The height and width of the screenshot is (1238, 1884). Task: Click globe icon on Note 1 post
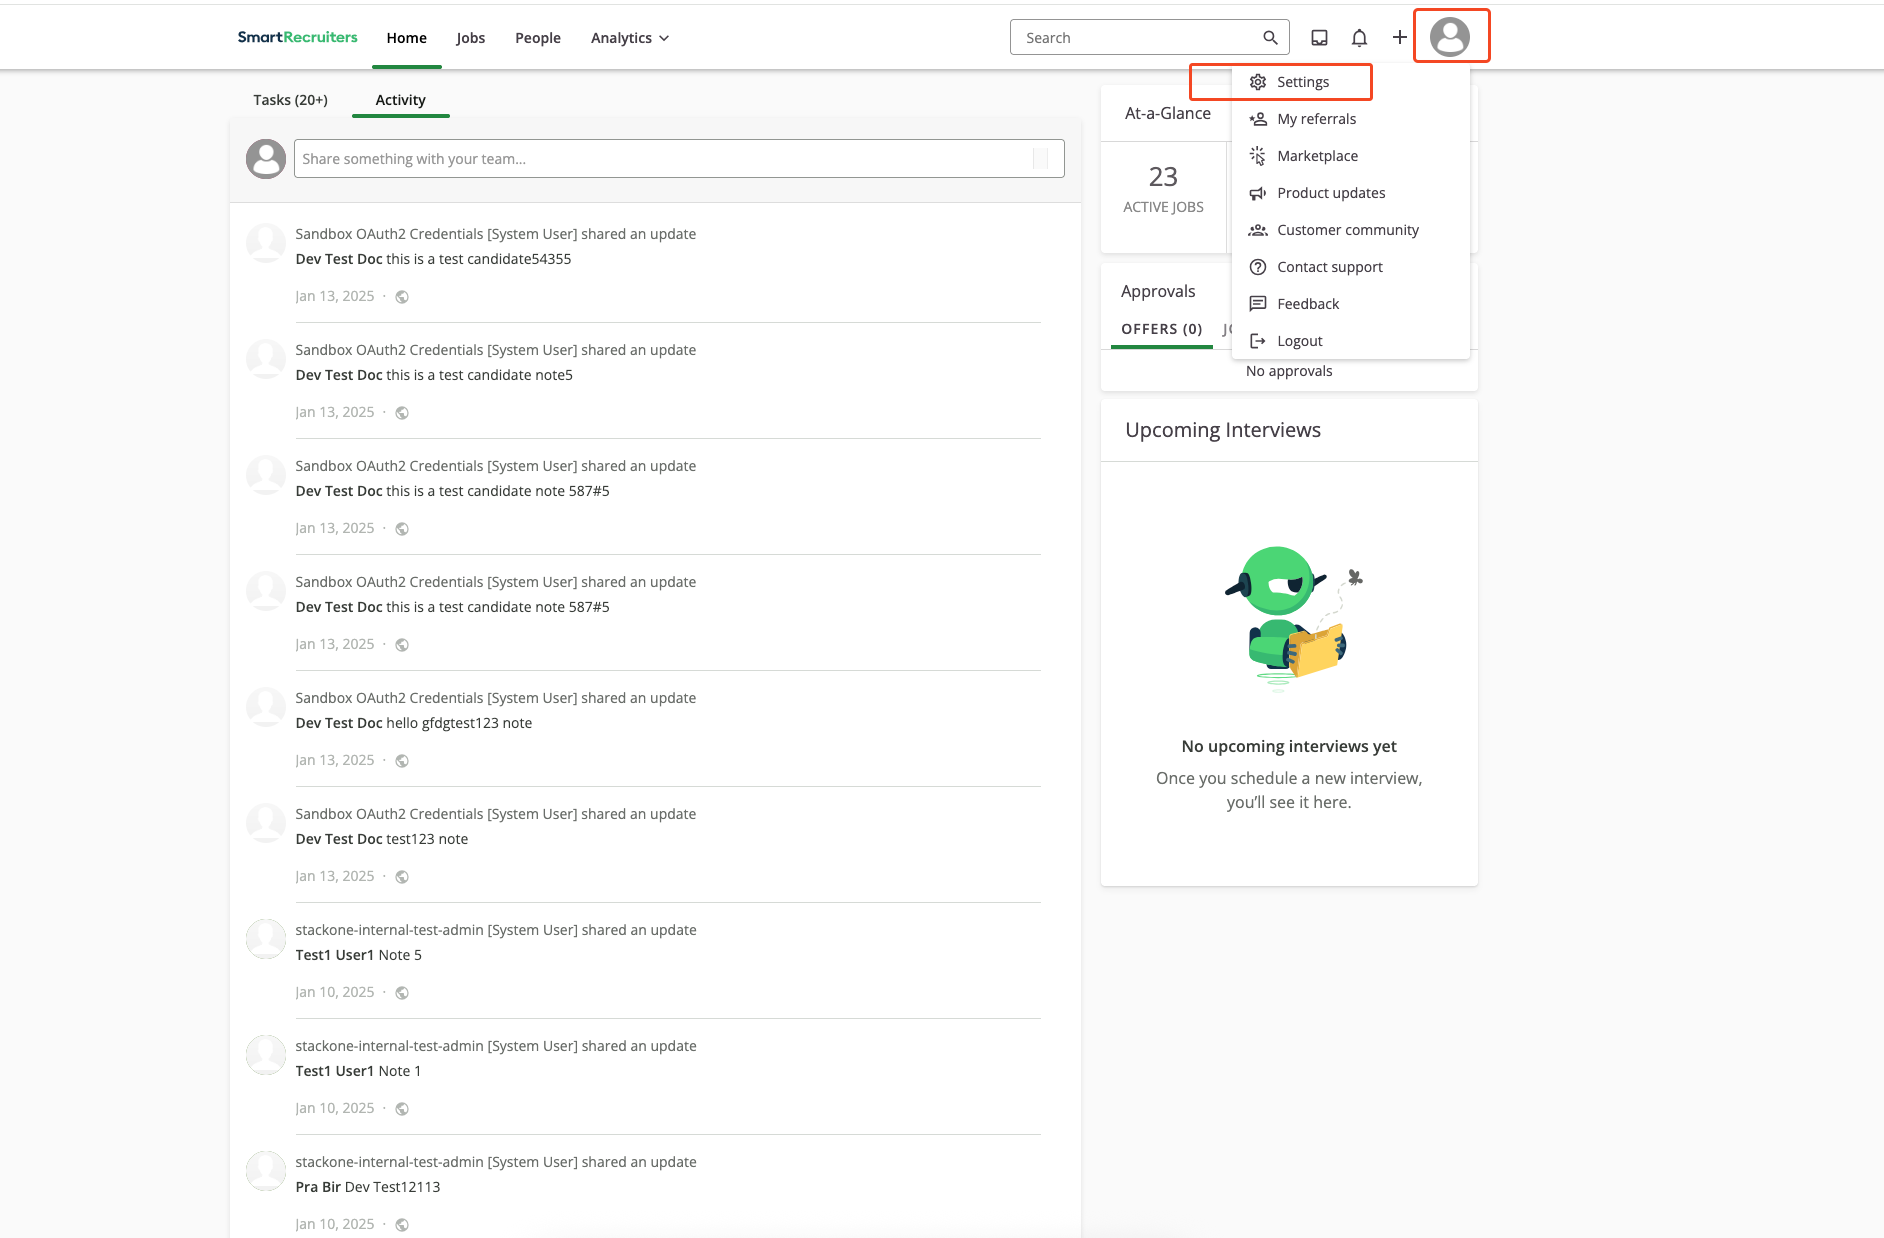point(402,1109)
